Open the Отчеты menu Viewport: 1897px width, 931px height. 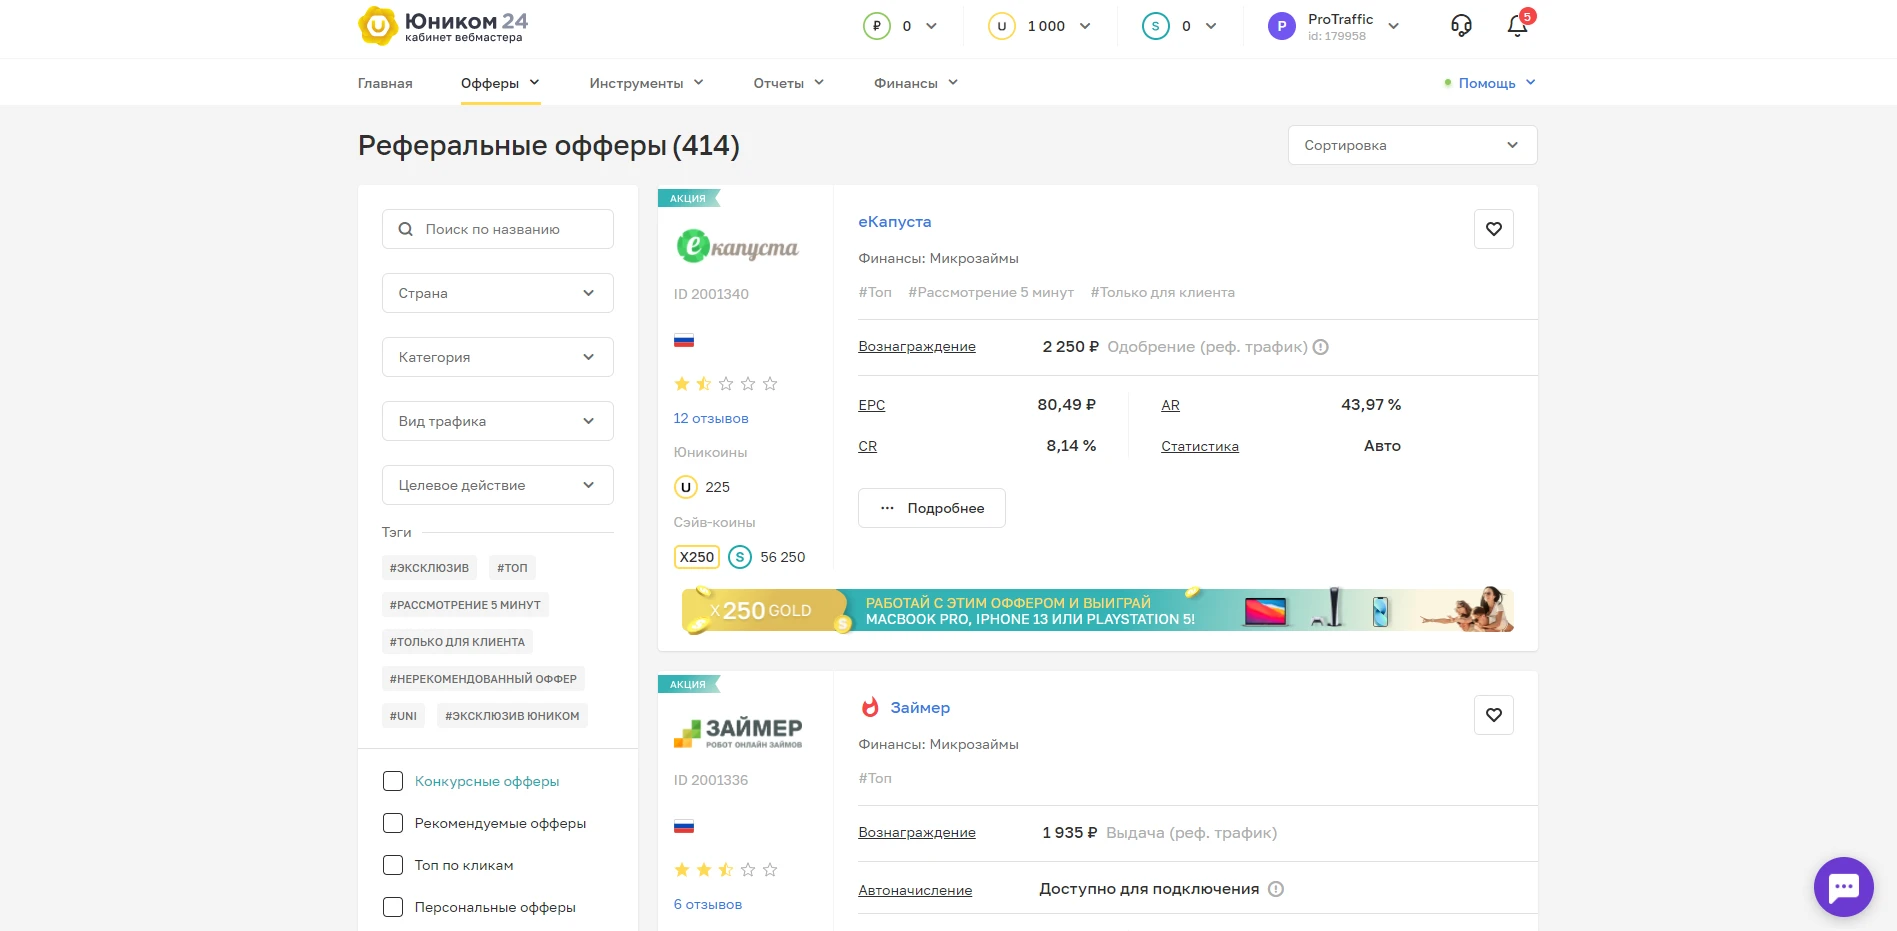(789, 83)
